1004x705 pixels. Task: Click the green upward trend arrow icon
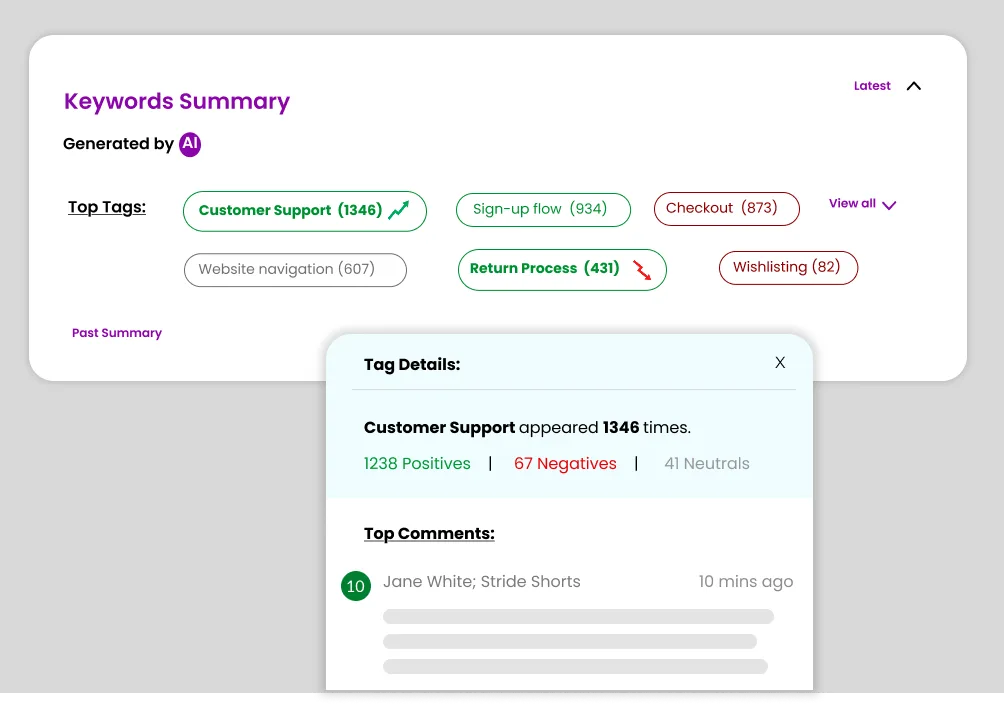[x=399, y=210]
